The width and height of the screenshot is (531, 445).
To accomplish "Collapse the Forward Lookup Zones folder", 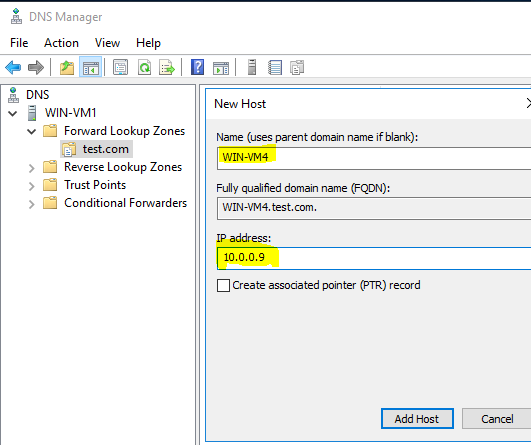I will (x=31, y=131).
